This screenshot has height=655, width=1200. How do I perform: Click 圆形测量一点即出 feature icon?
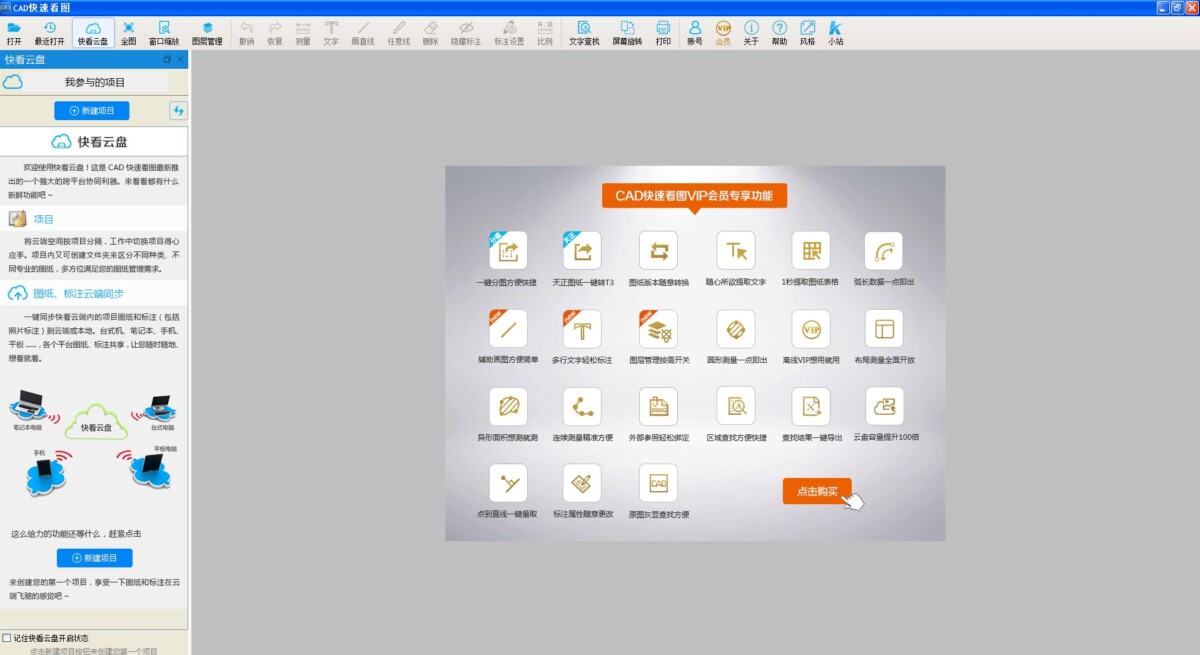pyautogui.click(x=736, y=328)
